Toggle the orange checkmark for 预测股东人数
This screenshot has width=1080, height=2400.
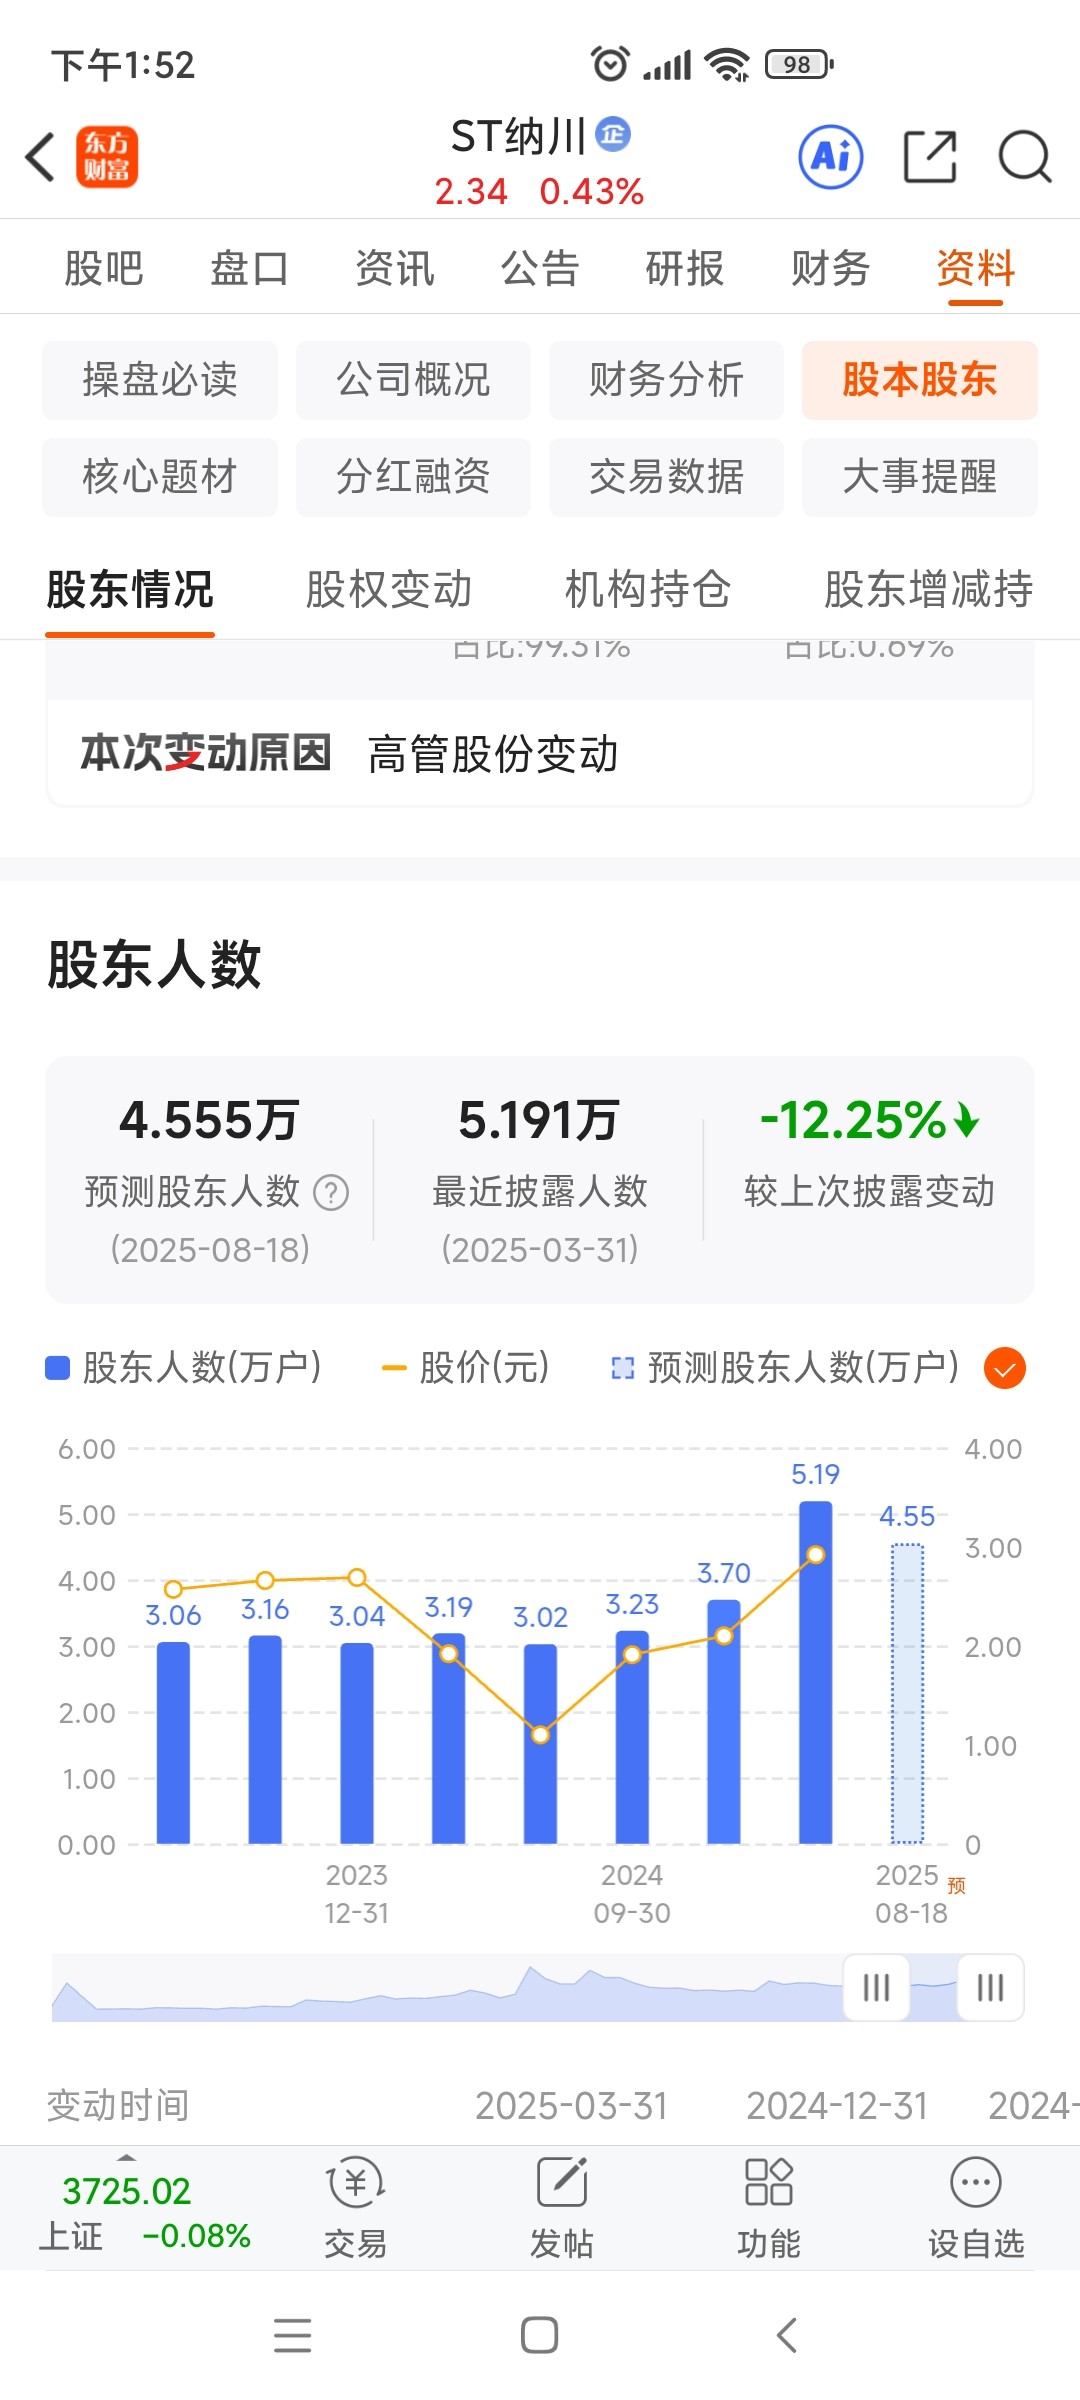point(1005,1368)
